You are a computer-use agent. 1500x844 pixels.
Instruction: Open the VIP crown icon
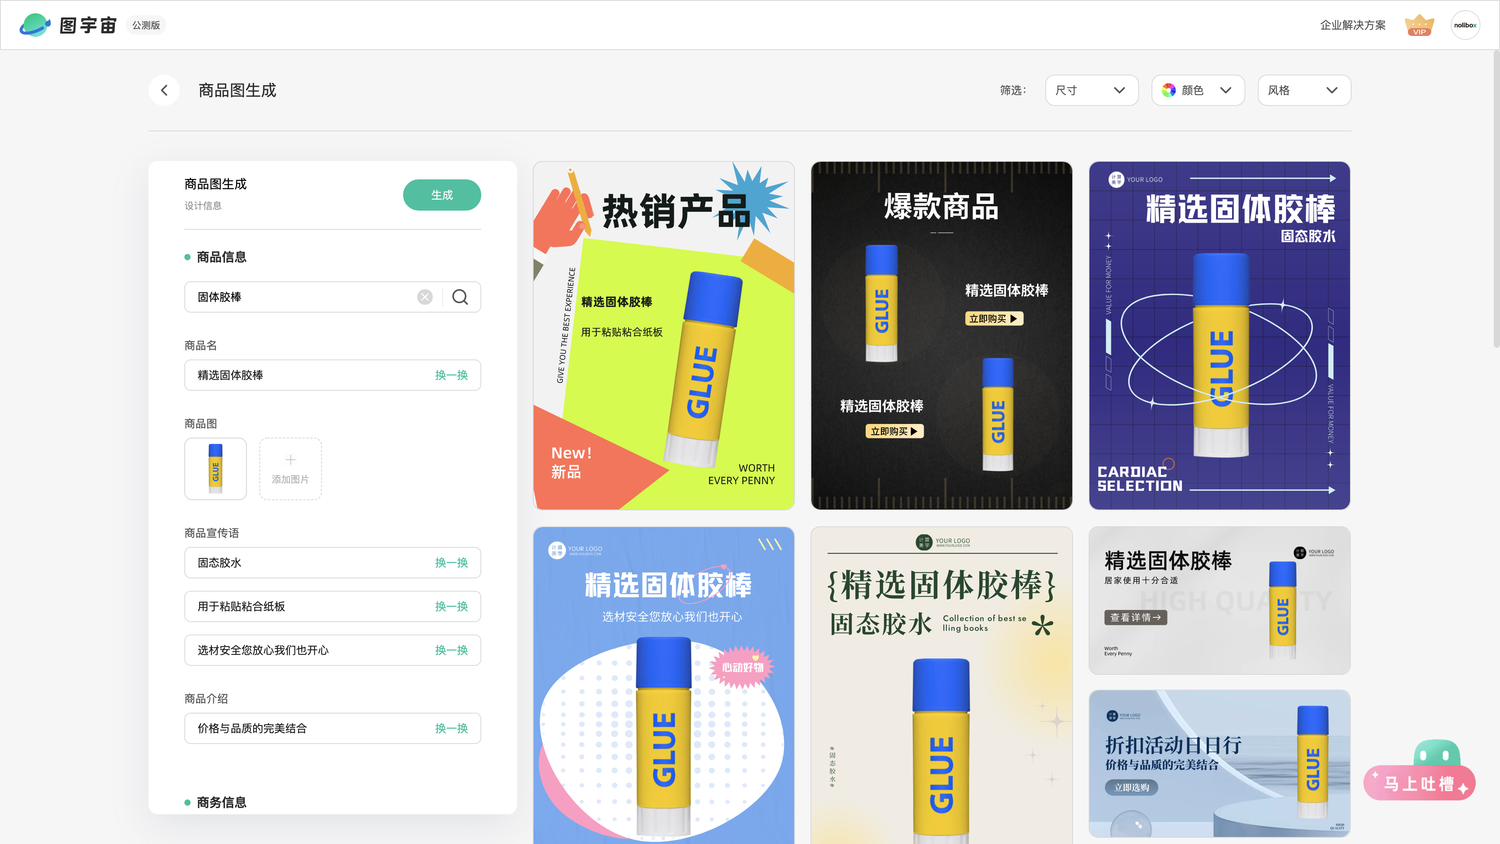click(x=1419, y=25)
